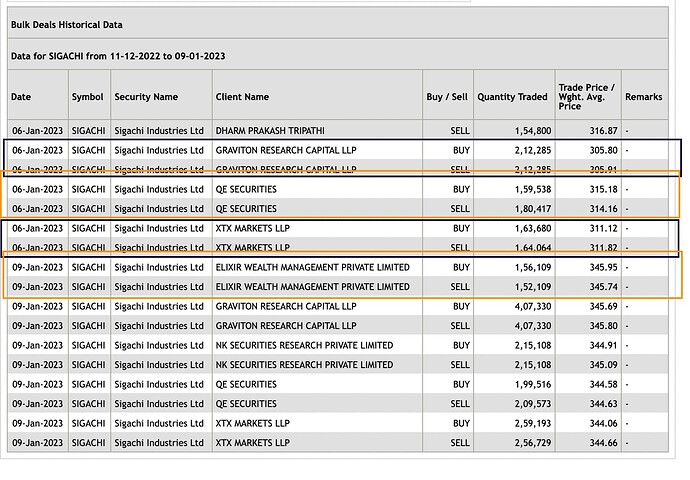Select price 345.95

pyautogui.click(x=603, y=267)
